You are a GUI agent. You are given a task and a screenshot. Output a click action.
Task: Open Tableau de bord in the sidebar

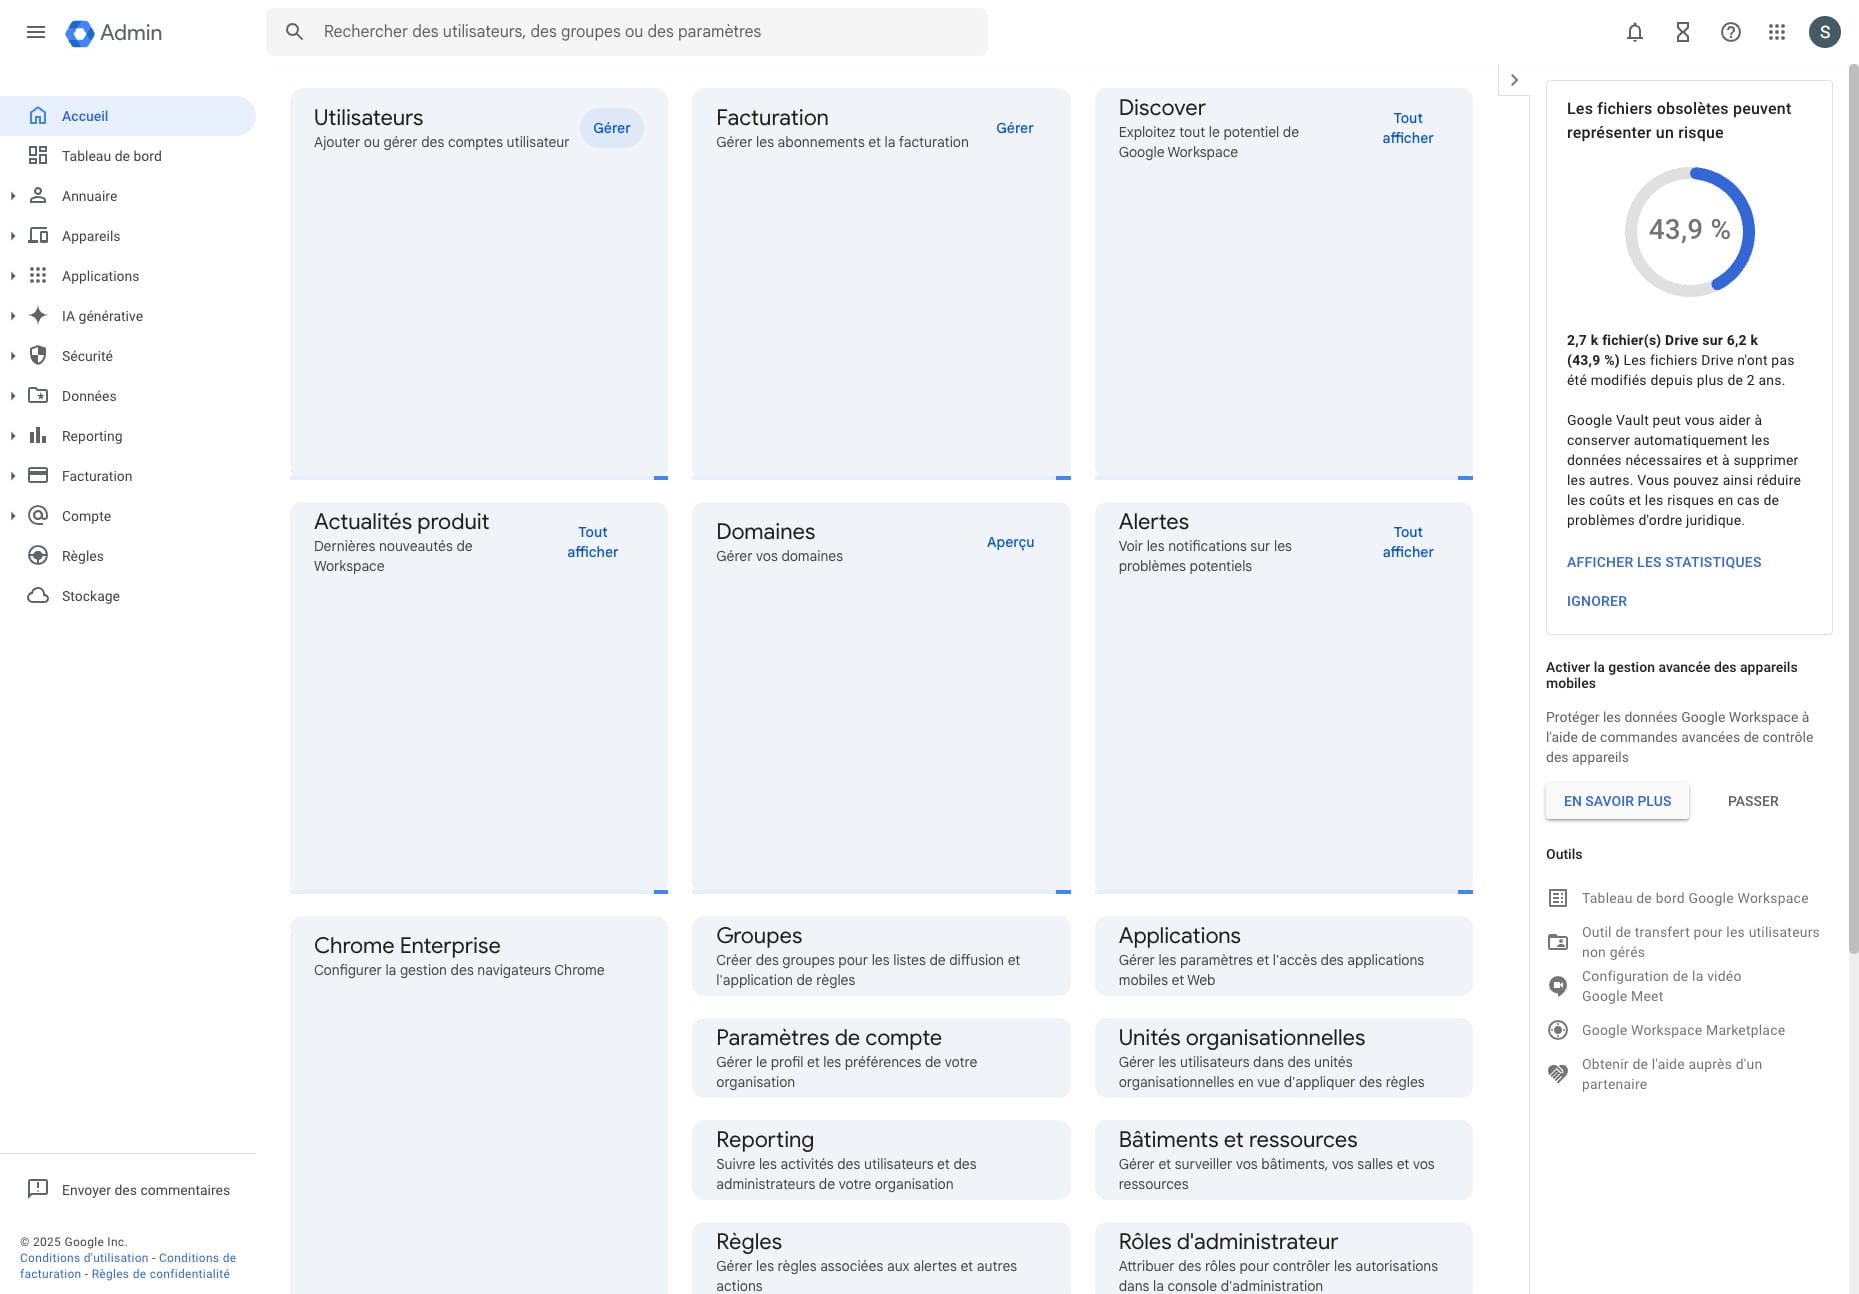(128, 156)
